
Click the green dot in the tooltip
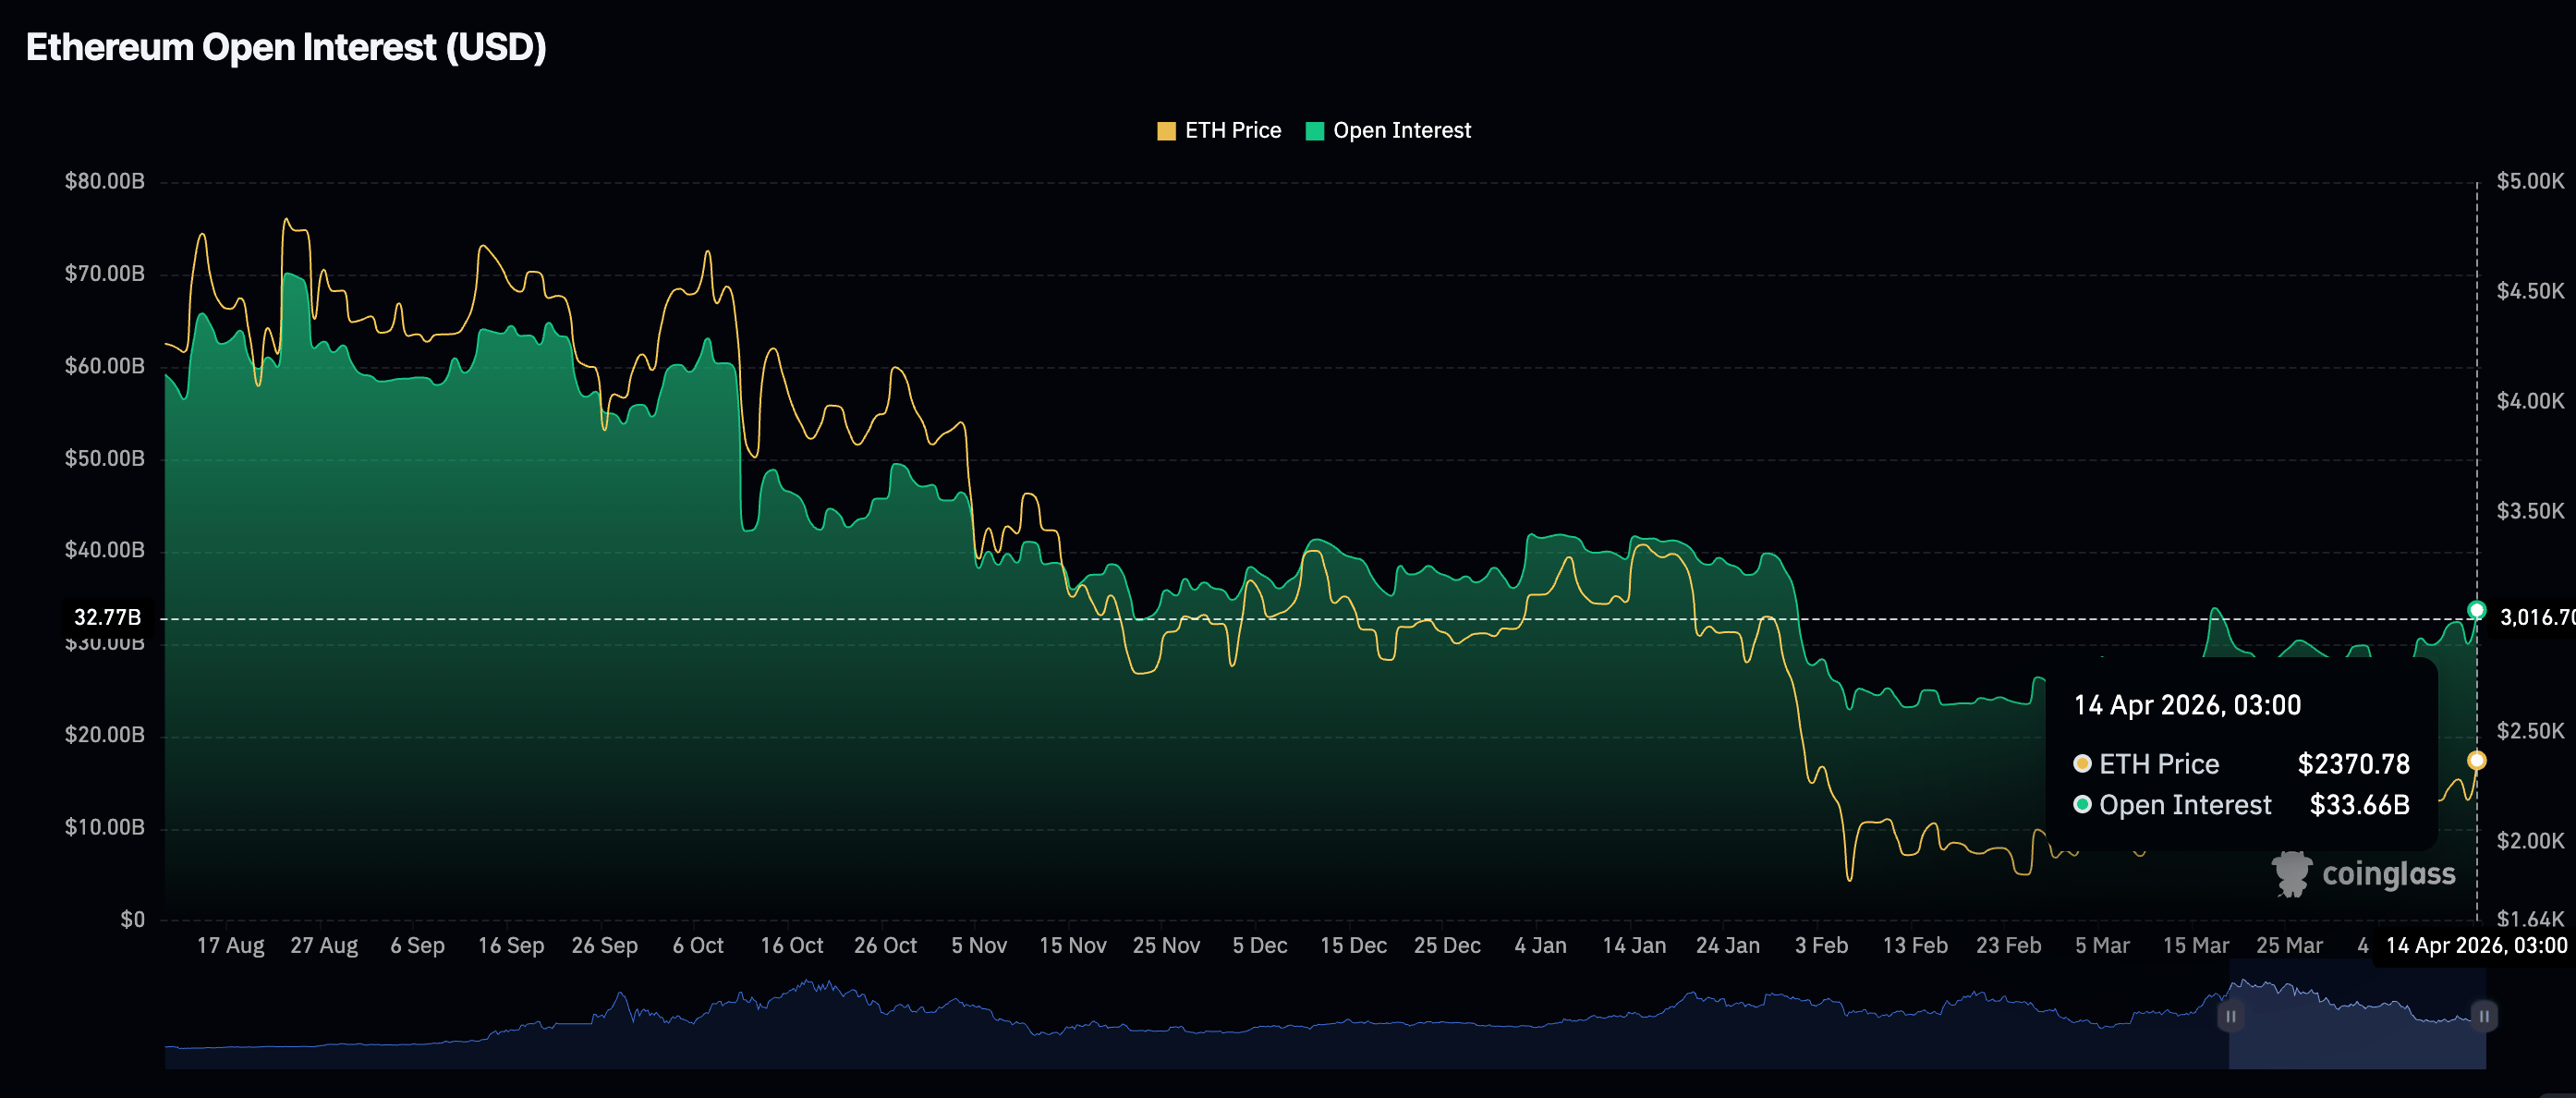[x=2082, y=805]
